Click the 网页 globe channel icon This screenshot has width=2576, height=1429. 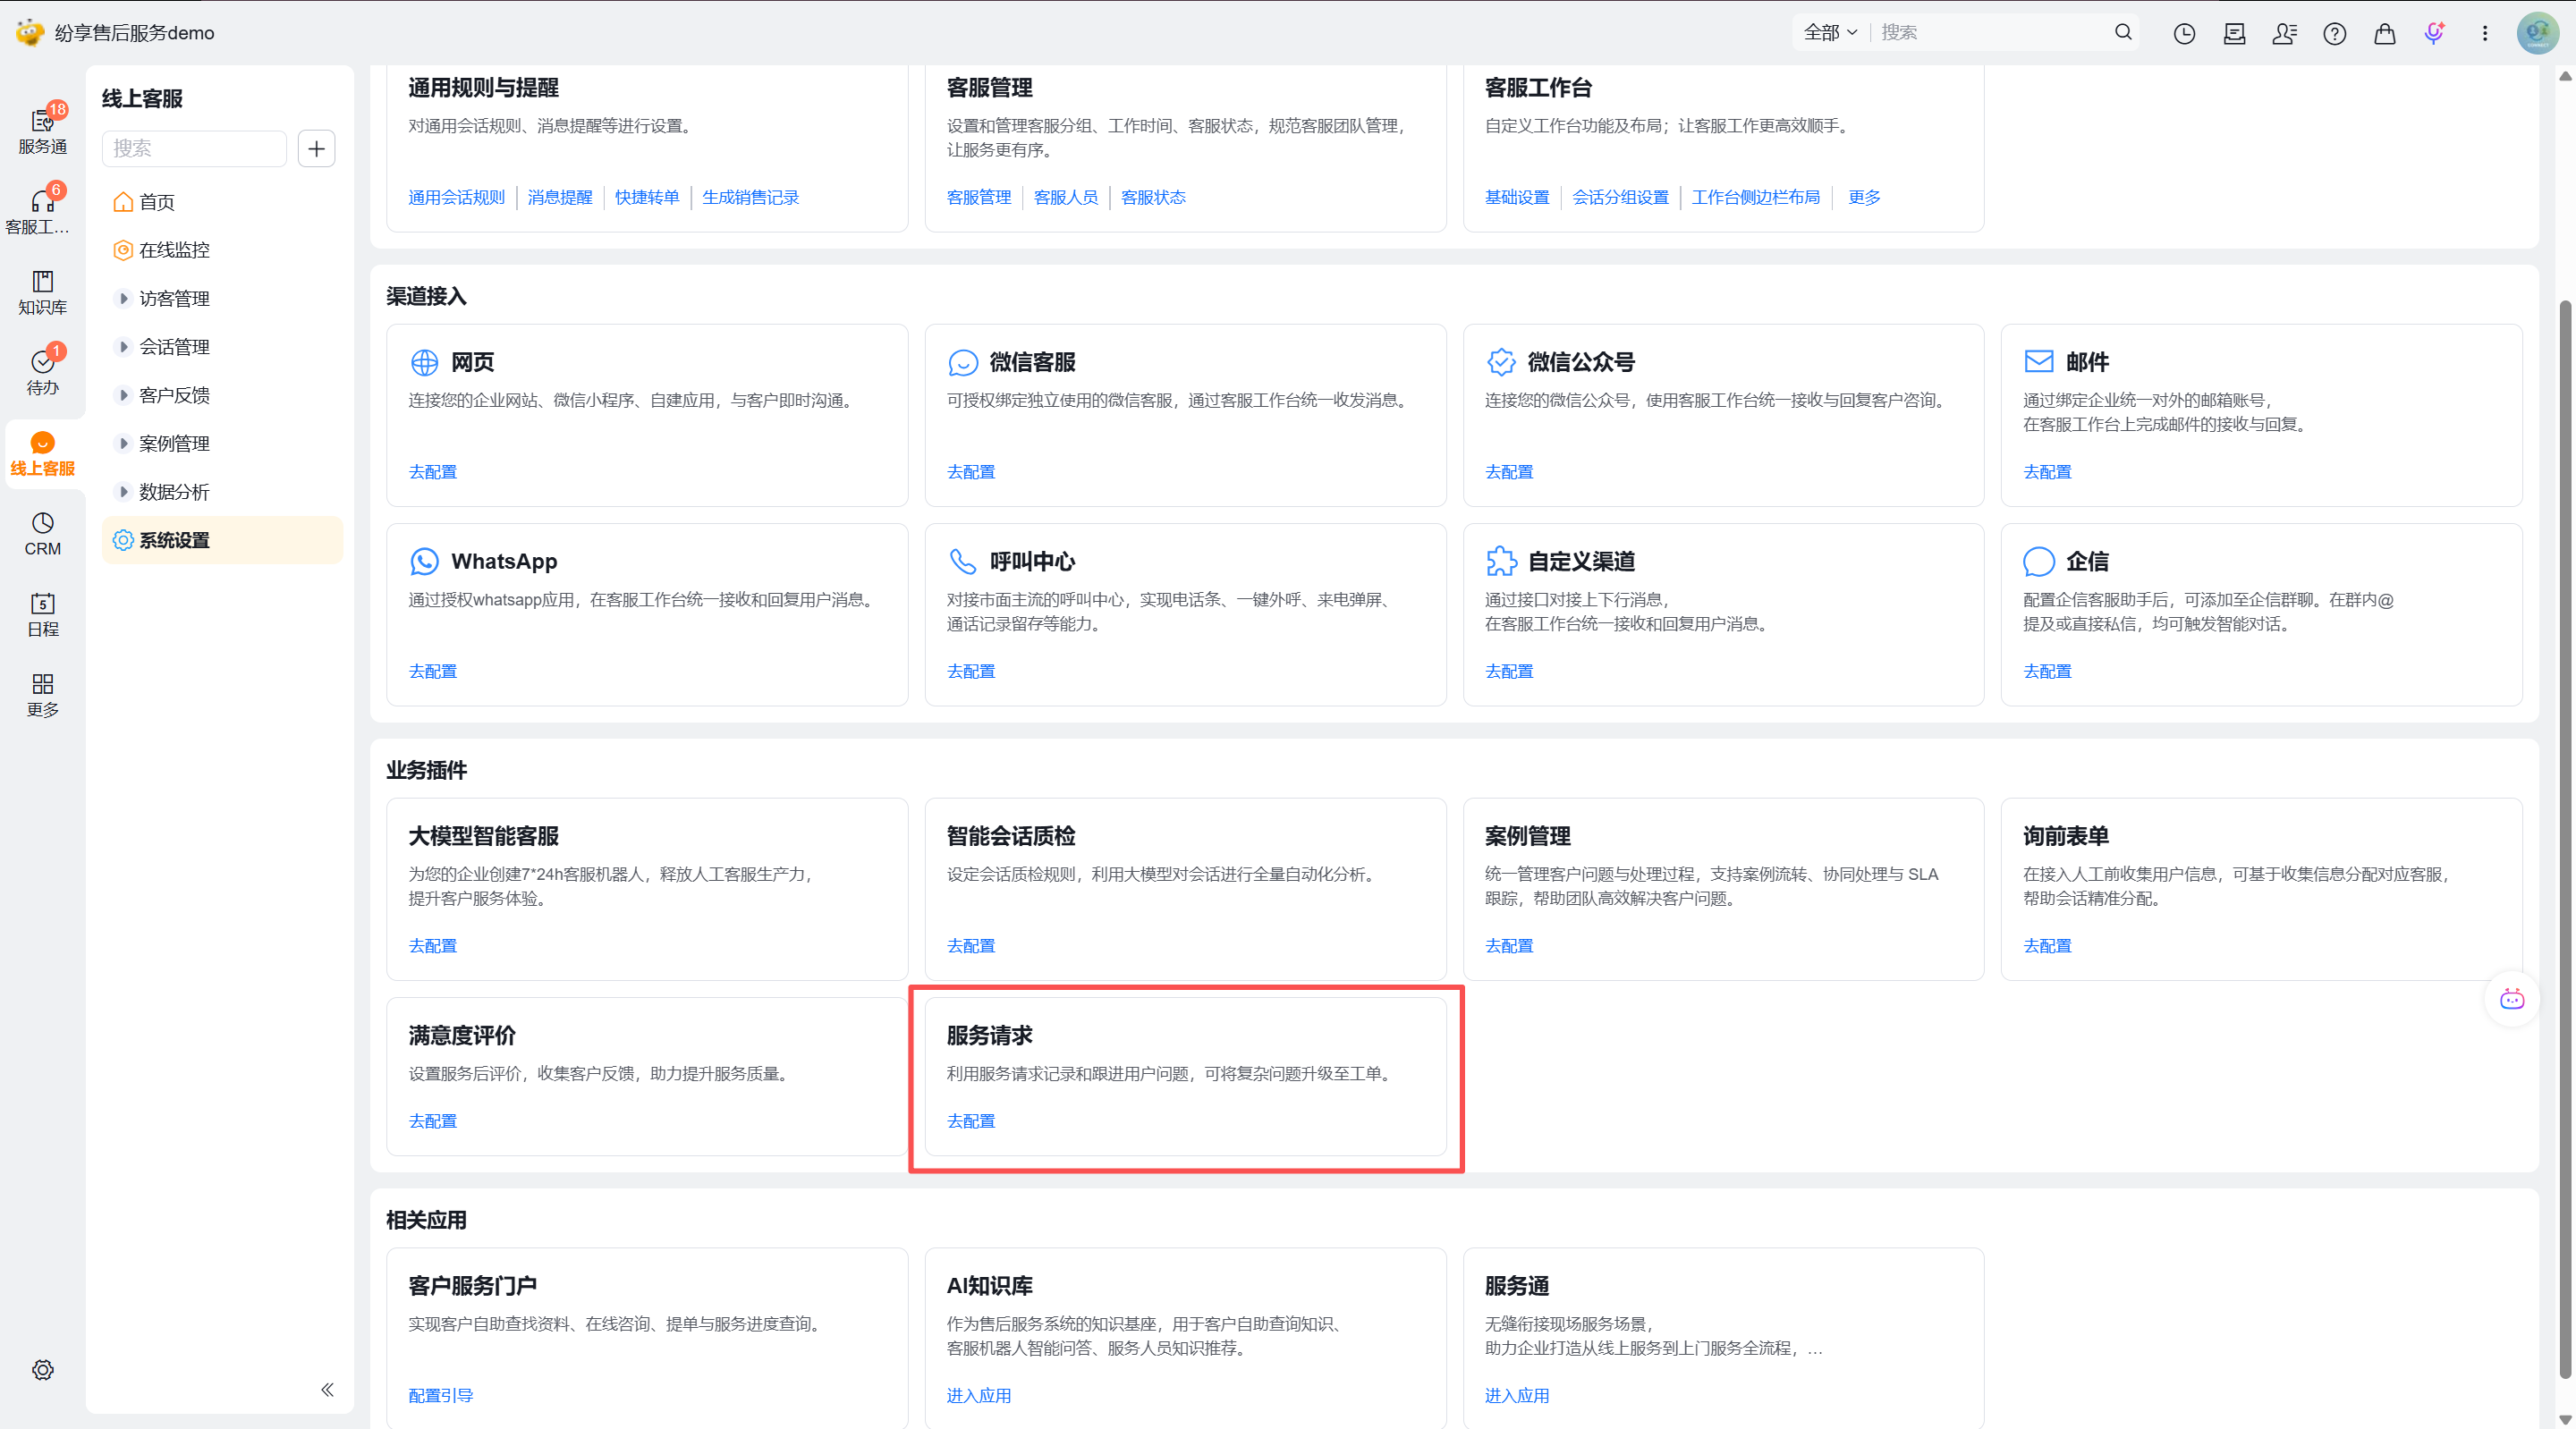(424, 362)
